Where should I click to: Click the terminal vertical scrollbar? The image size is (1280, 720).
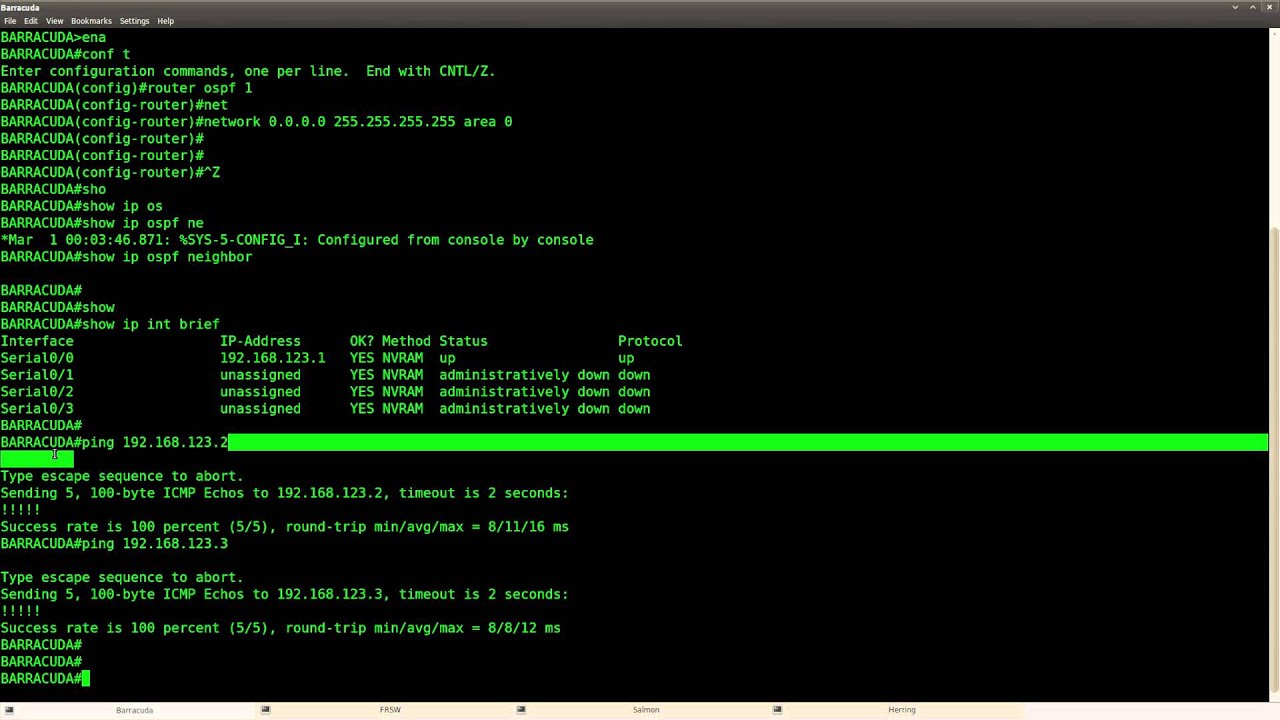[x=1274, y=460]
